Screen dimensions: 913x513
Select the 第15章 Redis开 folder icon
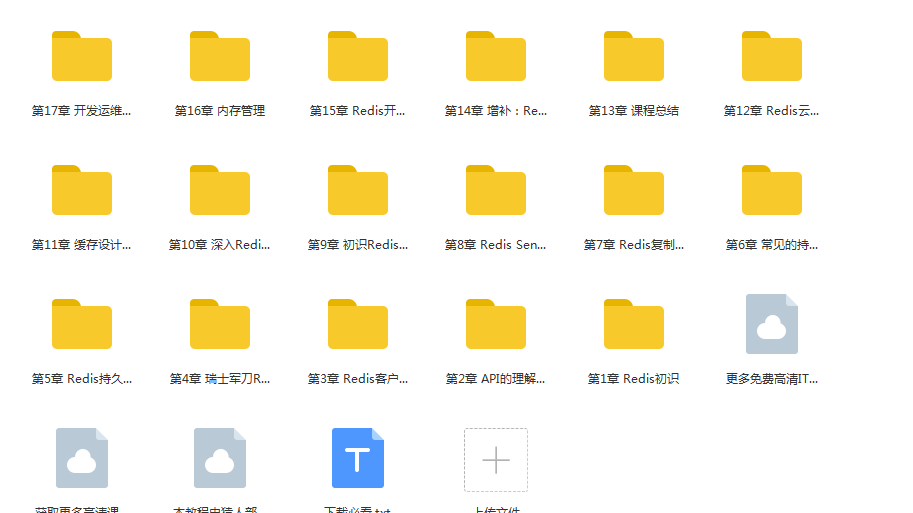357,57
